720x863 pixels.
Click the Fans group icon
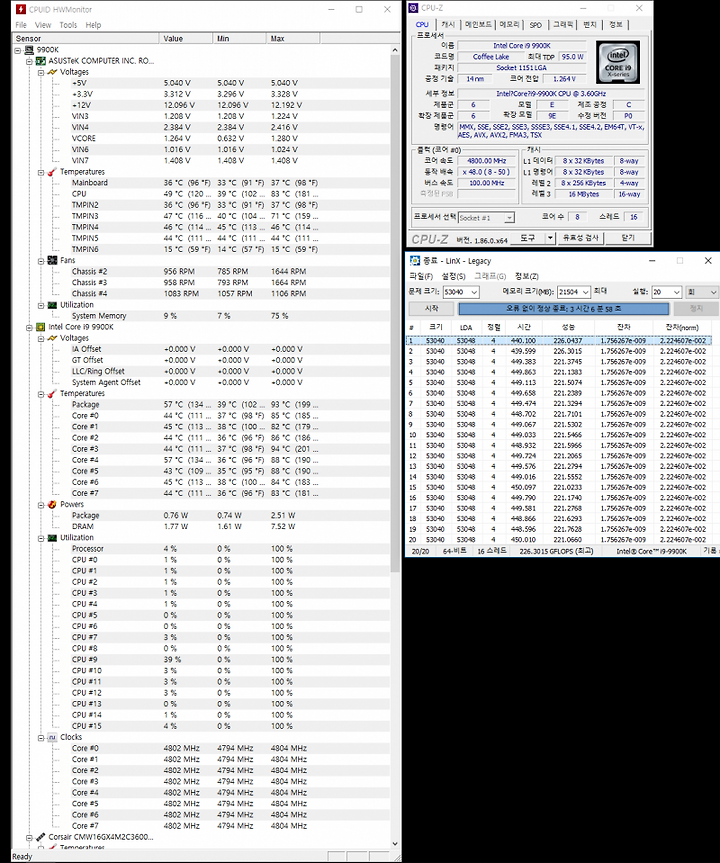pyautogui.click(x=52, y=260)
